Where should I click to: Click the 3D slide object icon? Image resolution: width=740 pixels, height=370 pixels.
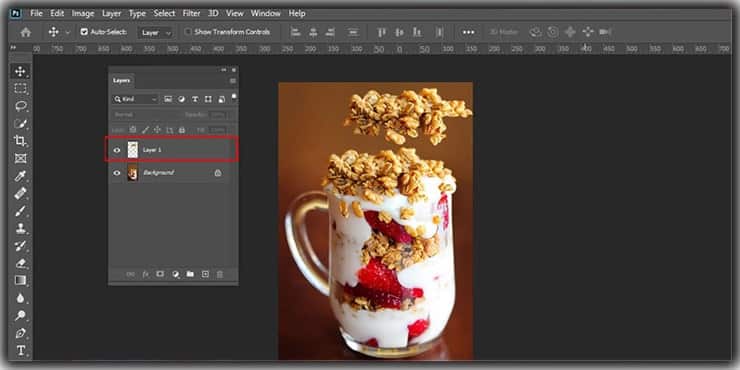pos(588,32)
